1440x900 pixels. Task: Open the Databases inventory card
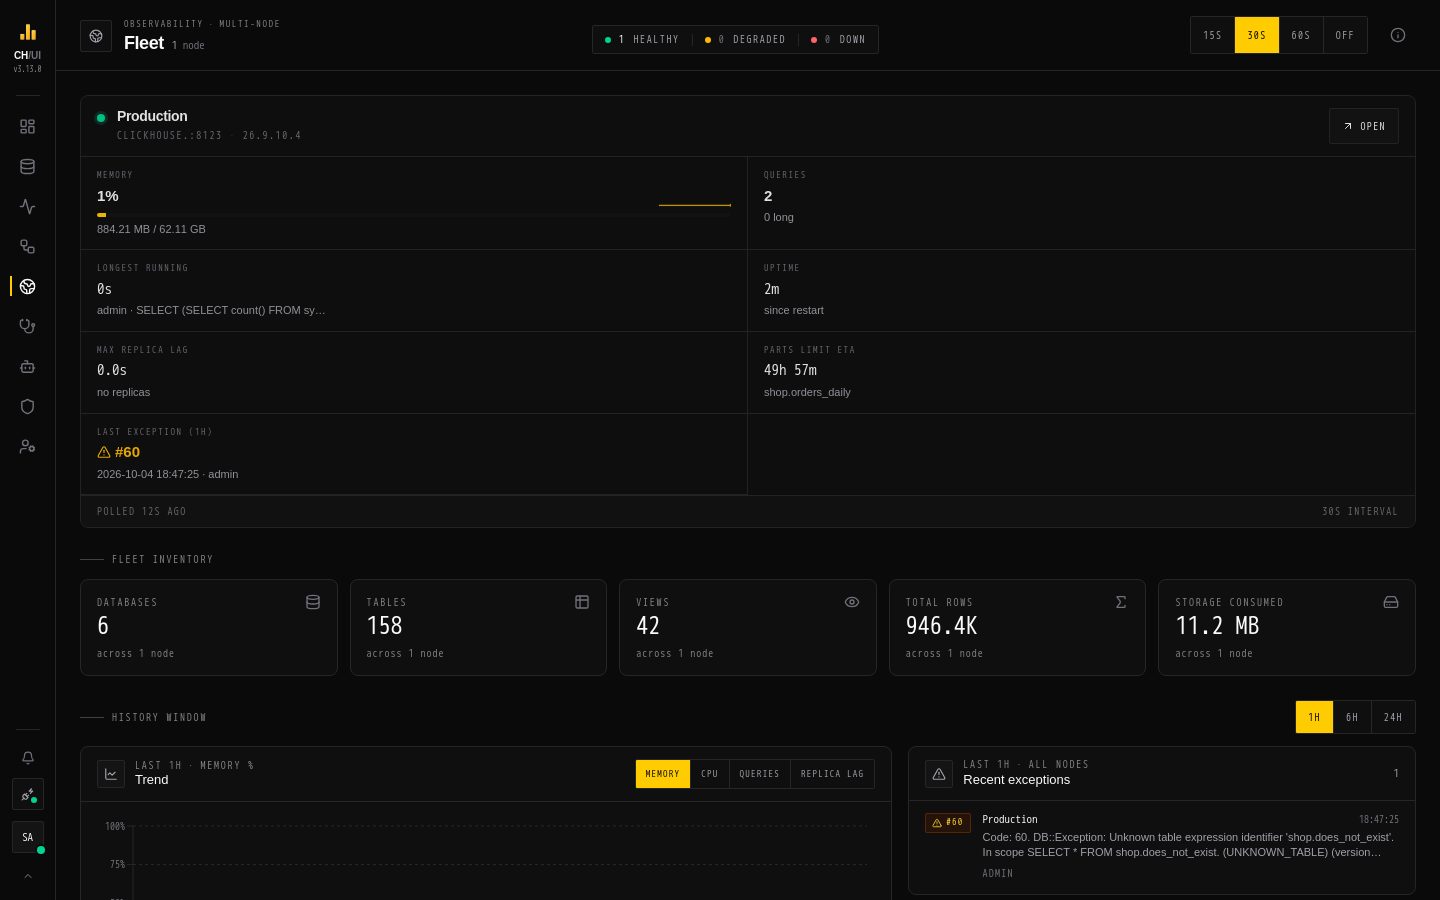pos(209,628)
